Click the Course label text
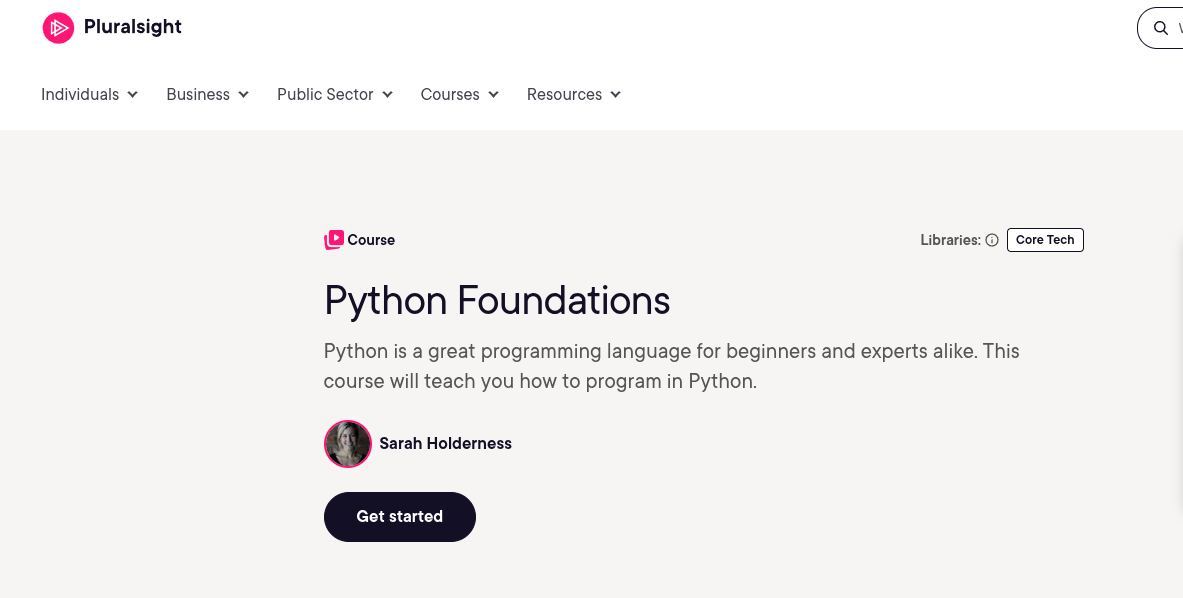 click(x=371, y=240)
